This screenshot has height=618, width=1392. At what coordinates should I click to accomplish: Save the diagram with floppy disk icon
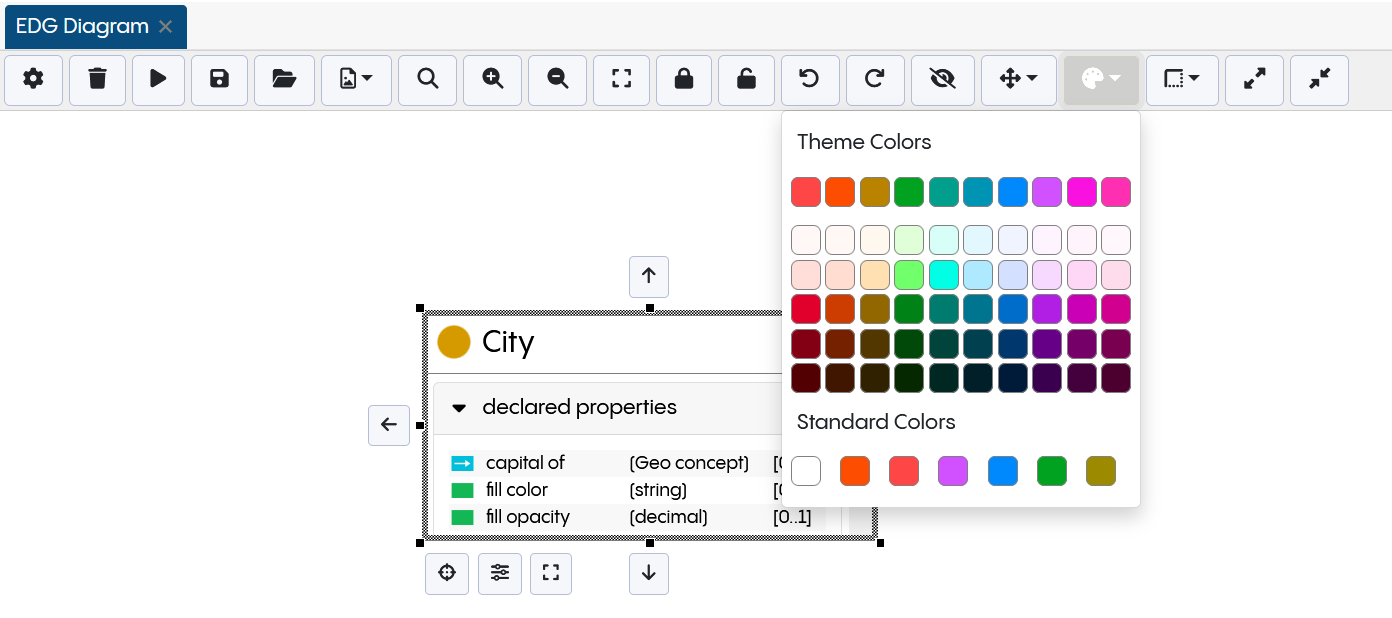[x=220, y=80]
